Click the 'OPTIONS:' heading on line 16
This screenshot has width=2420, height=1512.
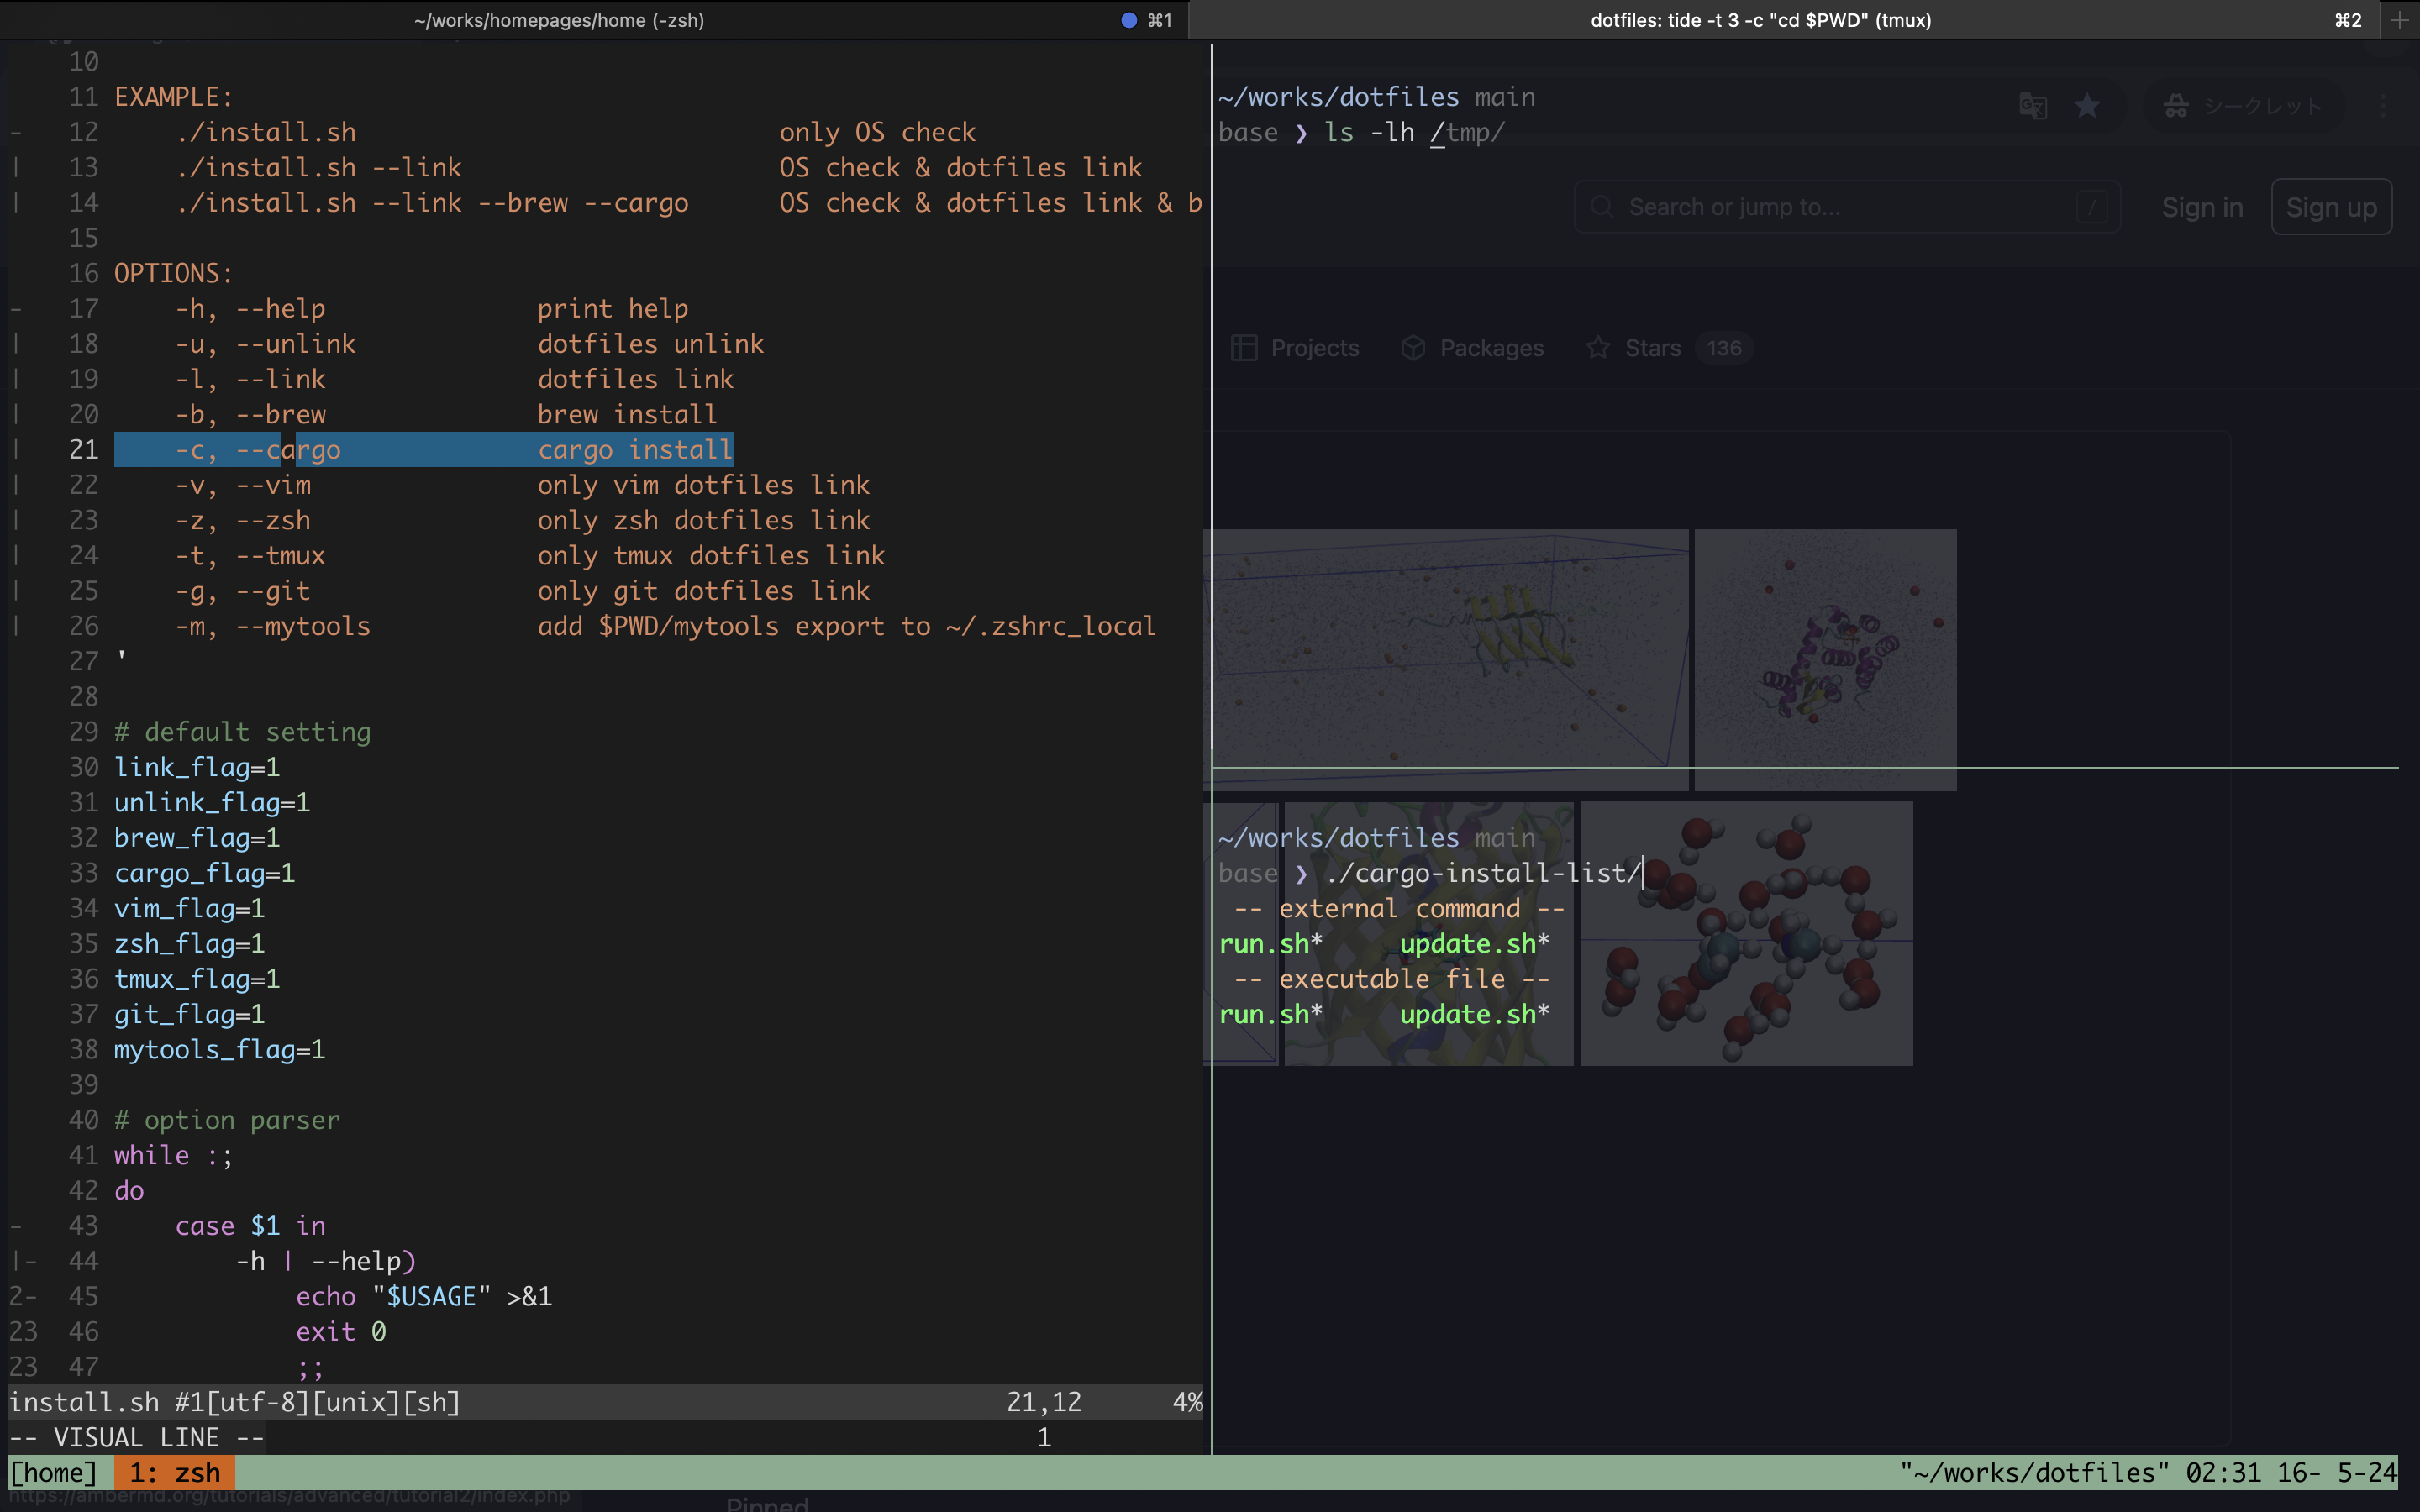pos(174,273)
